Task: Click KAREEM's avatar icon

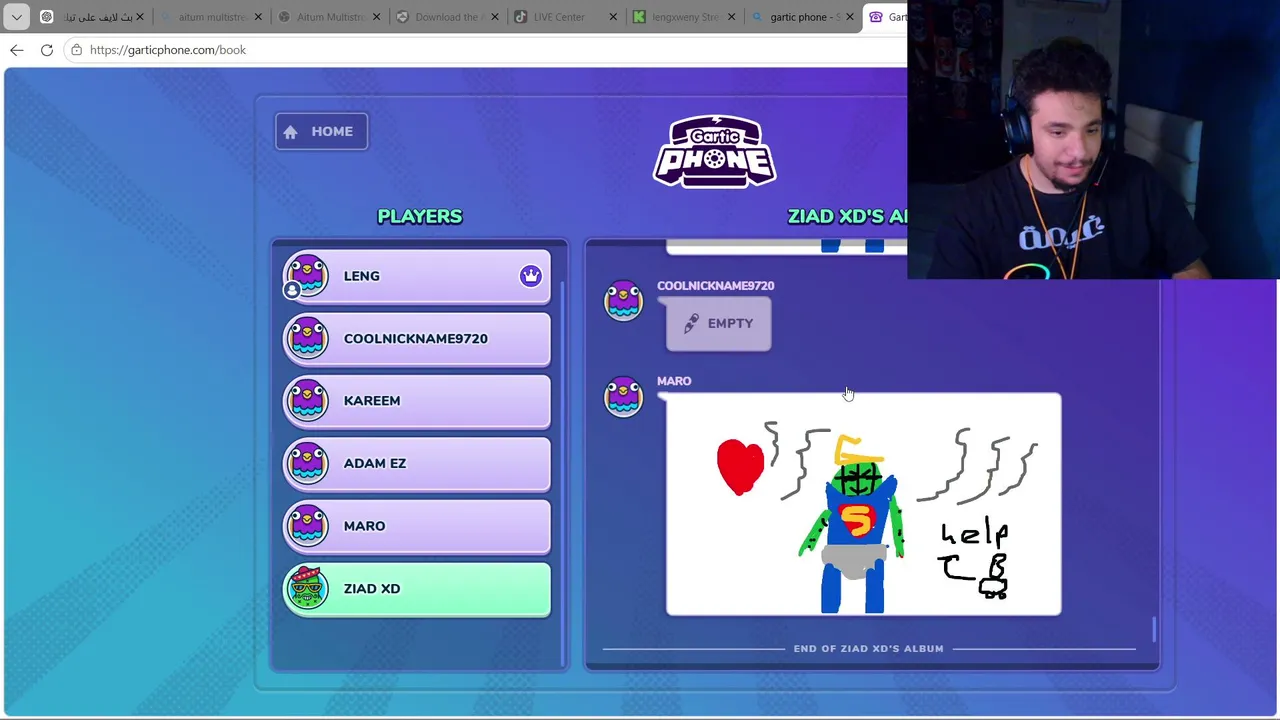Action: pos(307,400)
